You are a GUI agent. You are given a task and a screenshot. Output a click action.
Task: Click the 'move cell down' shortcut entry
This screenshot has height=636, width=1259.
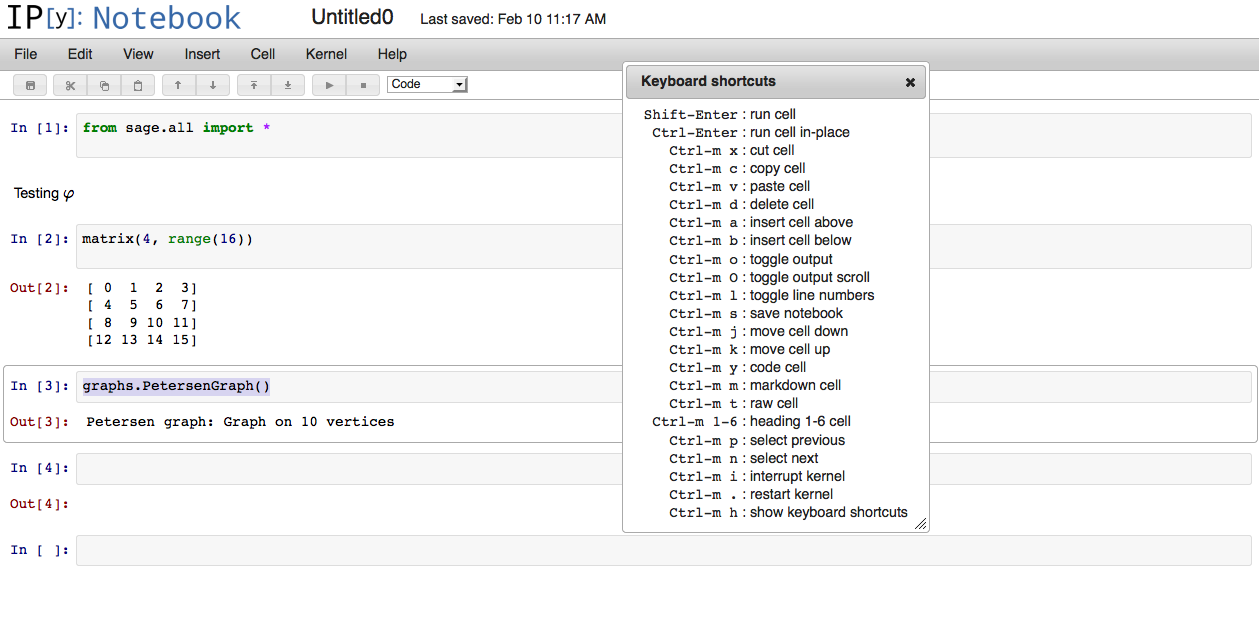pos(759,331)
